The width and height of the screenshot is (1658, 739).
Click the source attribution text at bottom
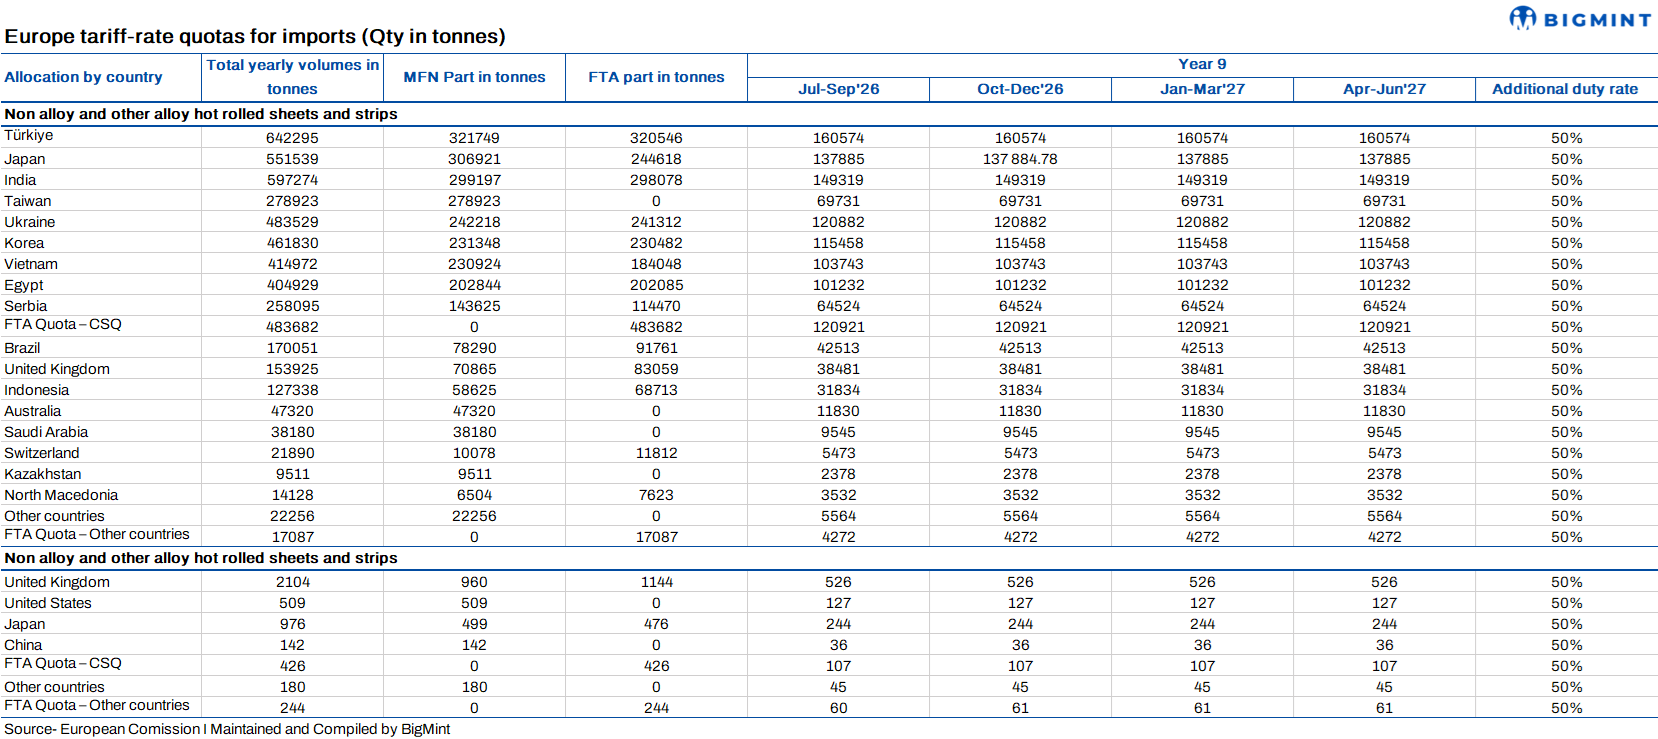227,729
